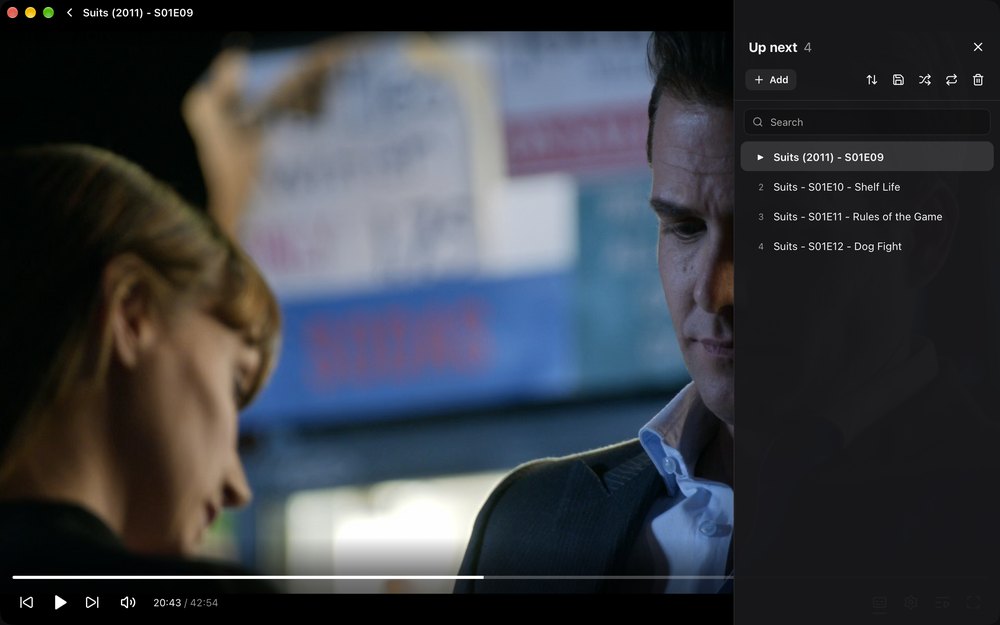Skip to the previous track
Image resolution: width=1000 pixels, height=625 pixels.
pyautogui.click(x=26, y=602)
